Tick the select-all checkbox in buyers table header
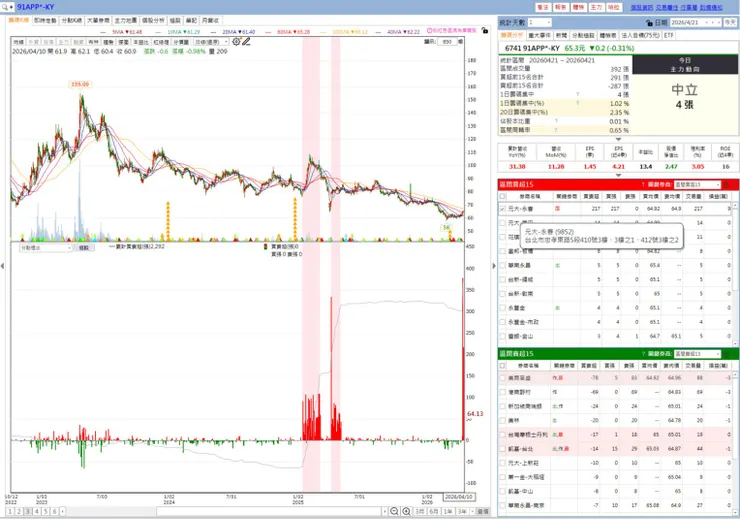The height and width of the screenshot is (519, 740). pyautogui.click(x=503, y=196)
